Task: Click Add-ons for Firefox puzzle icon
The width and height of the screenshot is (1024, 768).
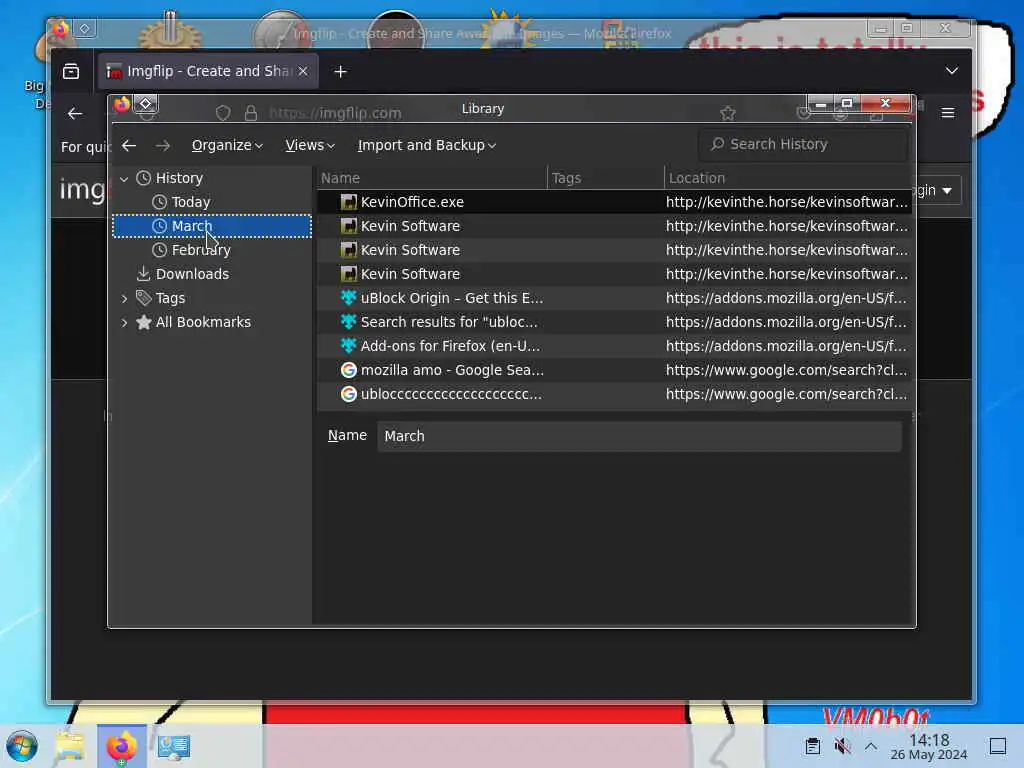Action: 349,345
